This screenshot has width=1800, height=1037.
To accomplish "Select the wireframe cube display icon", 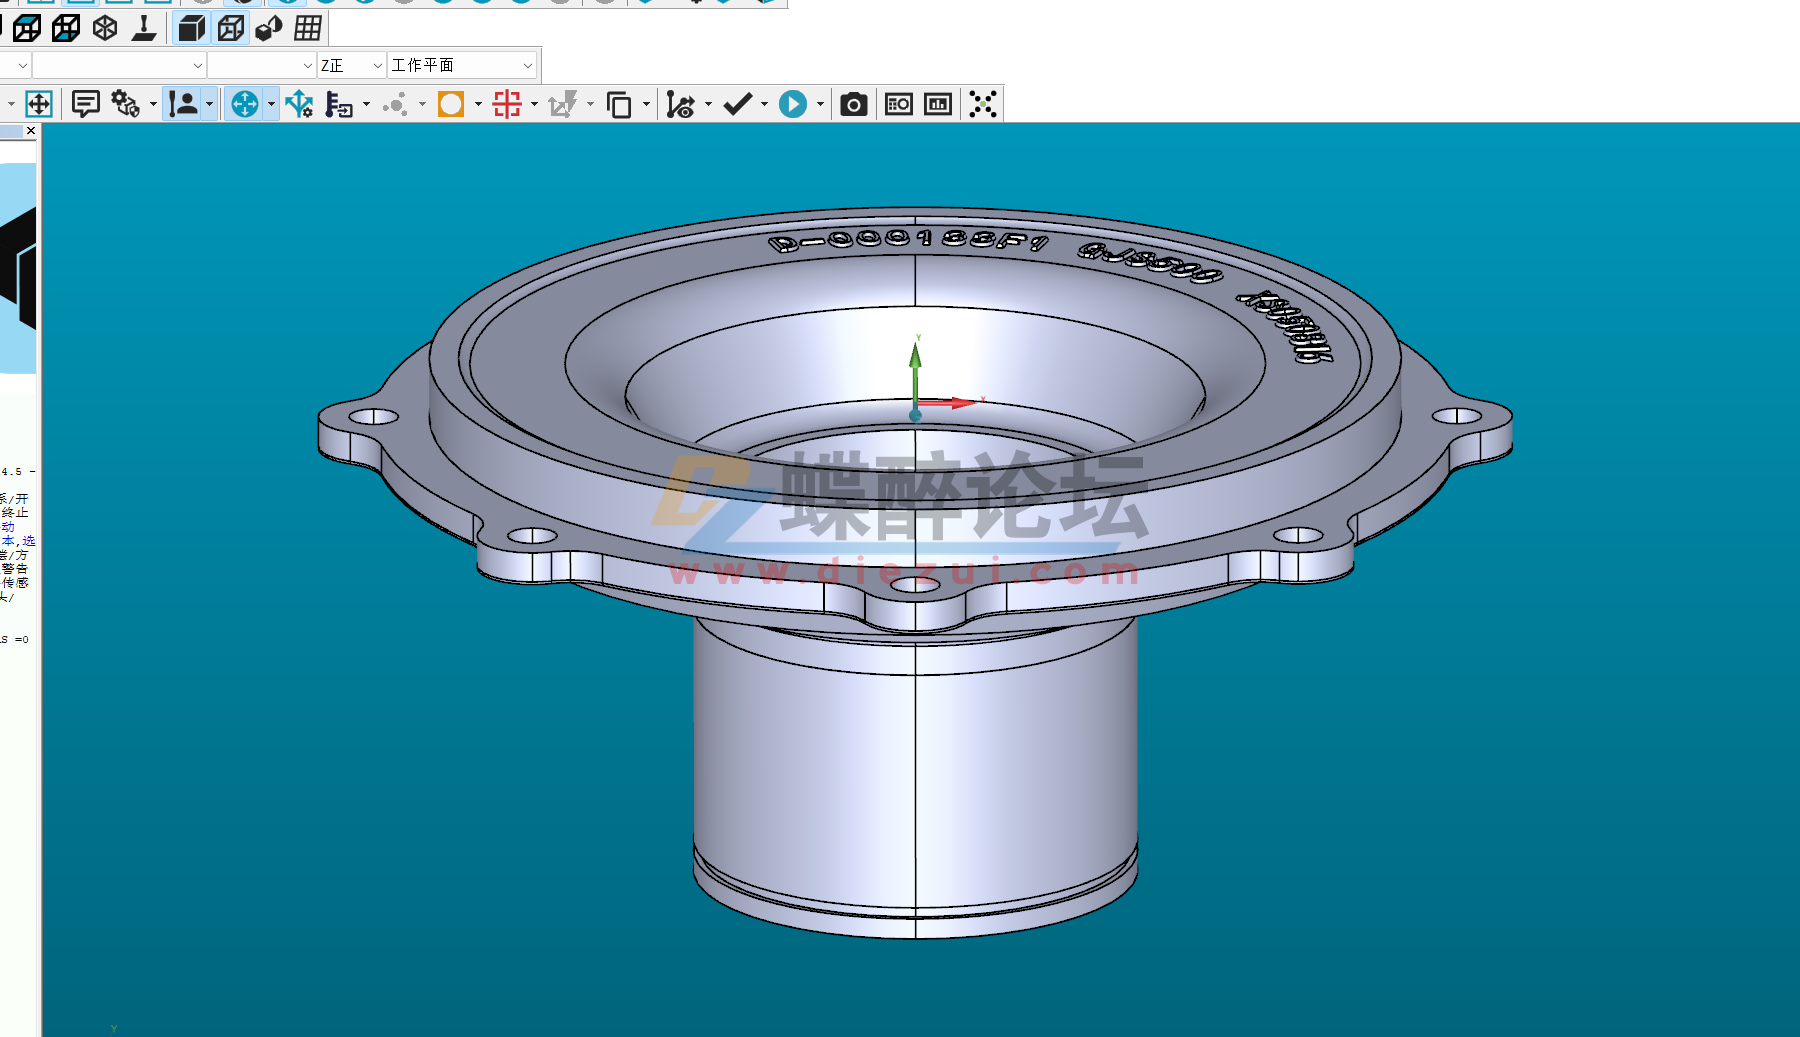I will coord(230,28).
